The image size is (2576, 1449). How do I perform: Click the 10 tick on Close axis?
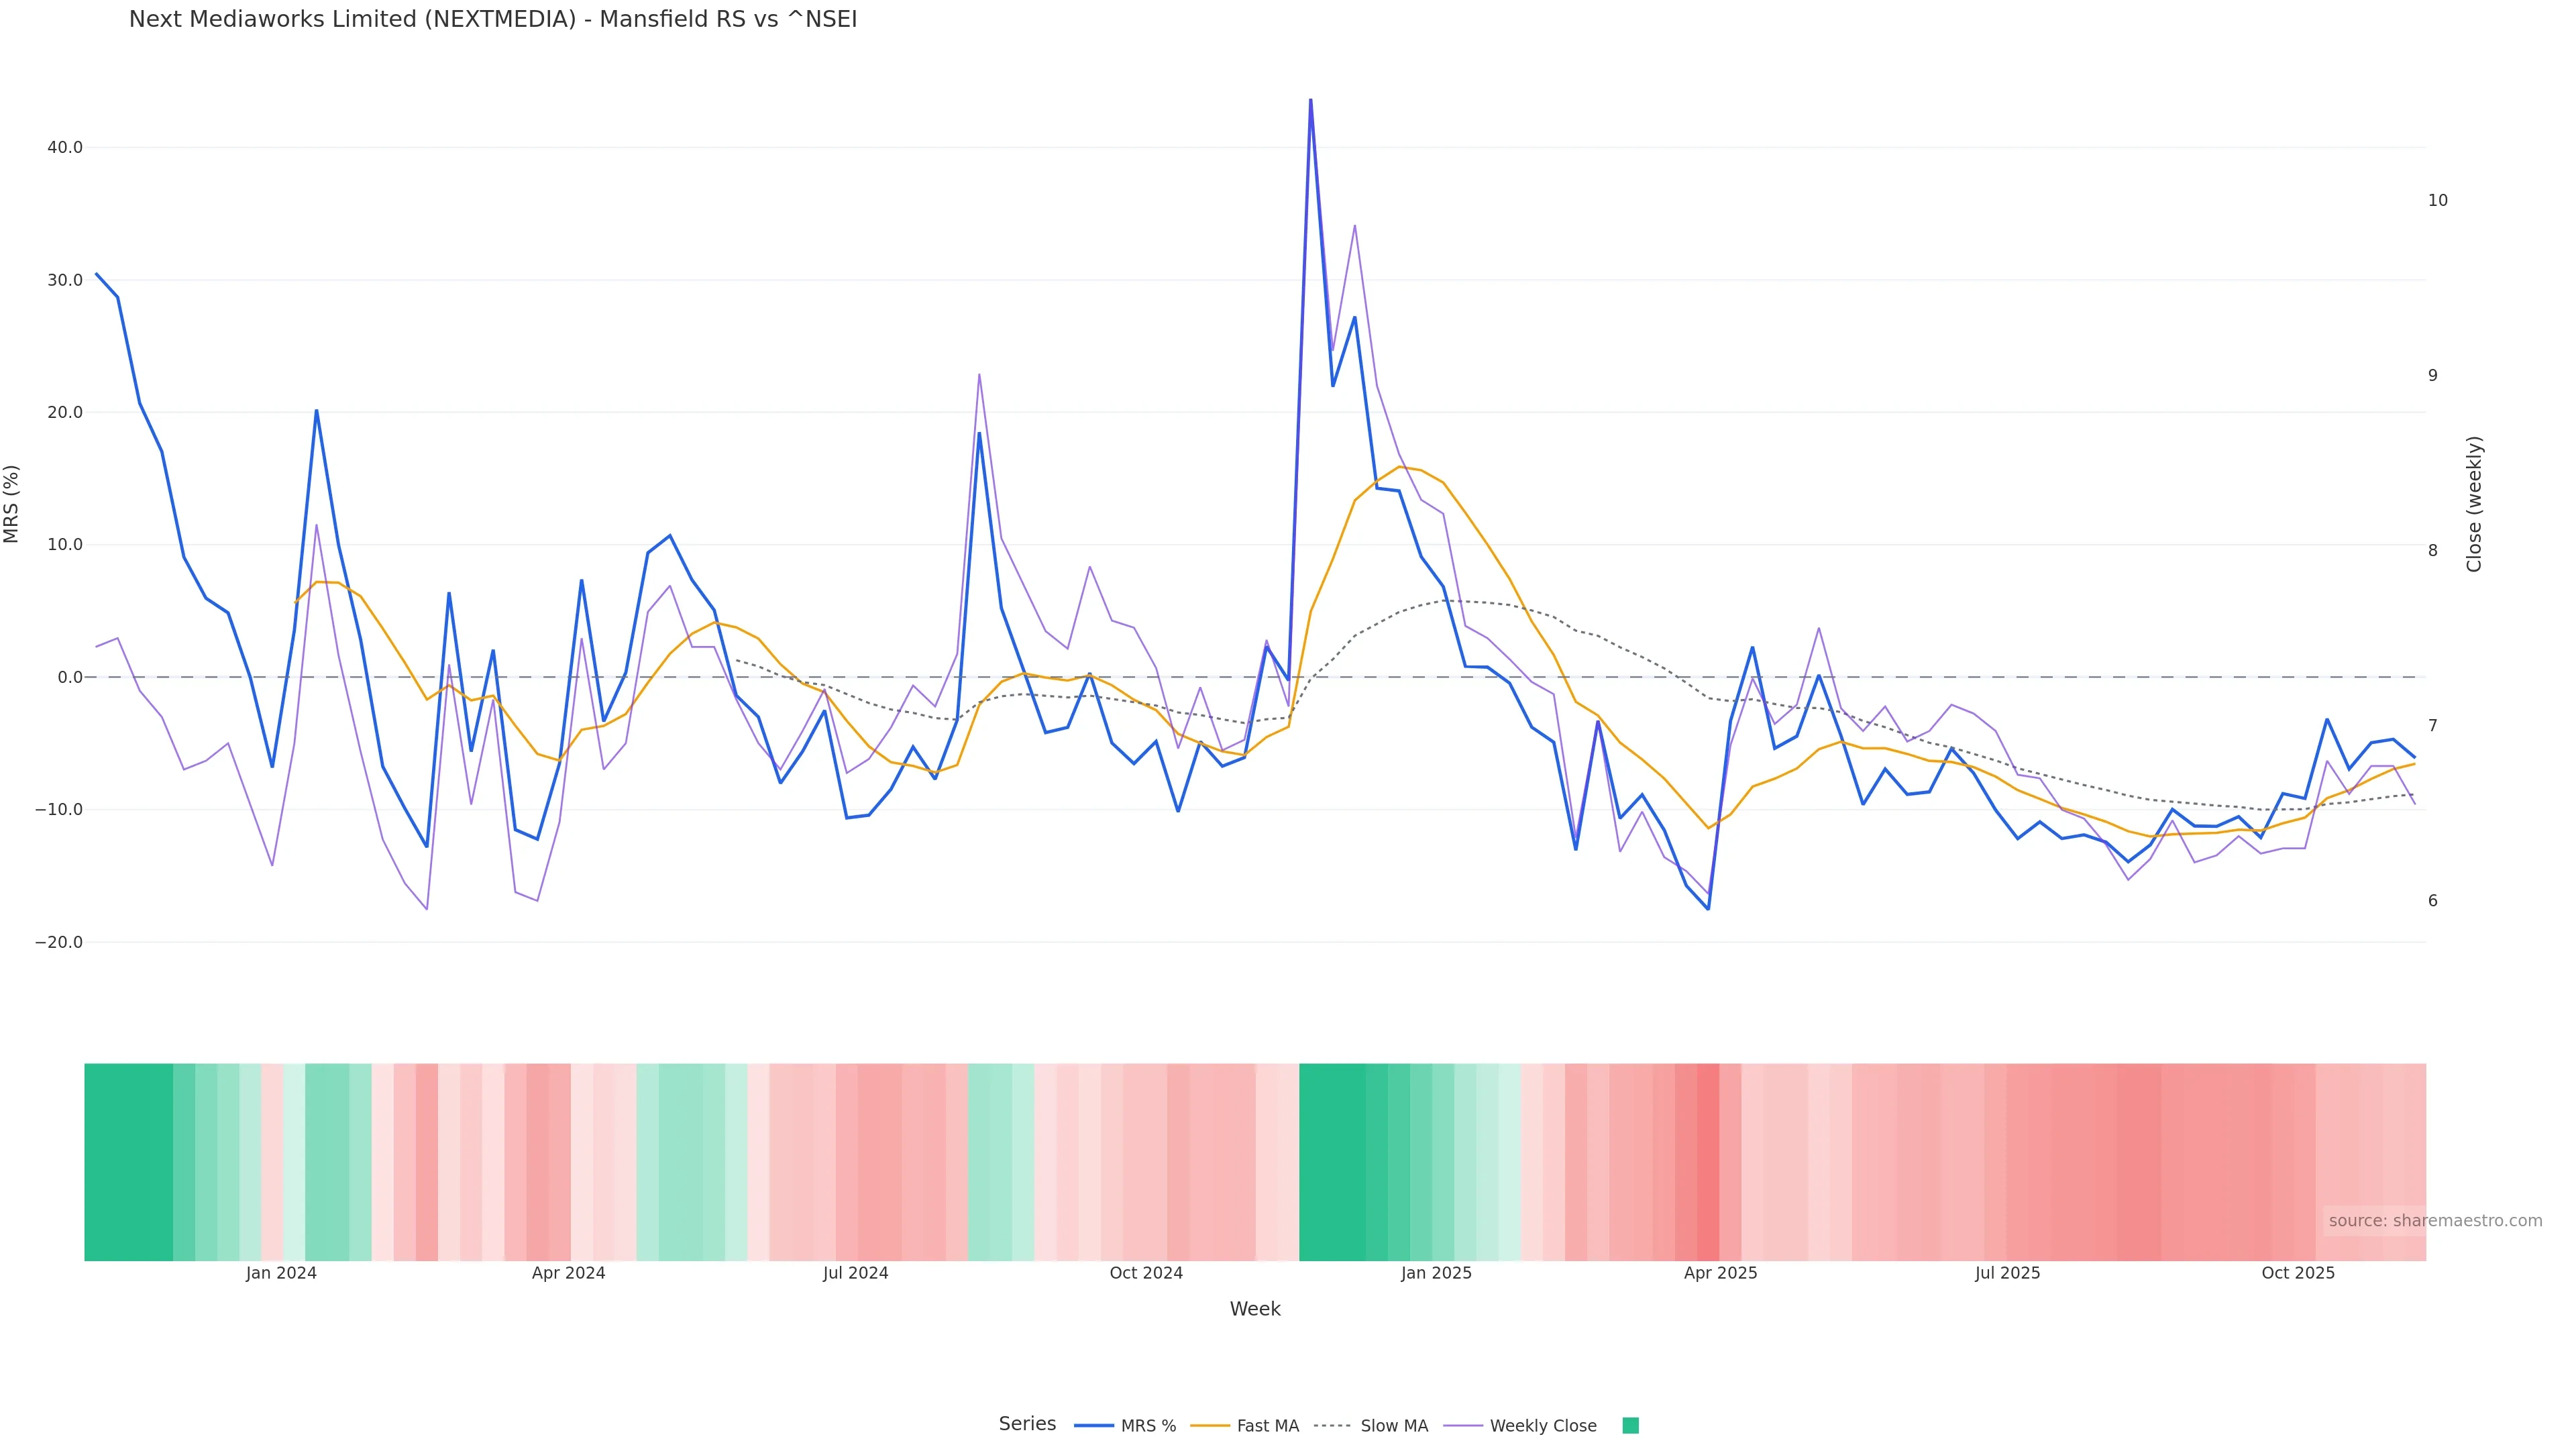click(2438, 201)
